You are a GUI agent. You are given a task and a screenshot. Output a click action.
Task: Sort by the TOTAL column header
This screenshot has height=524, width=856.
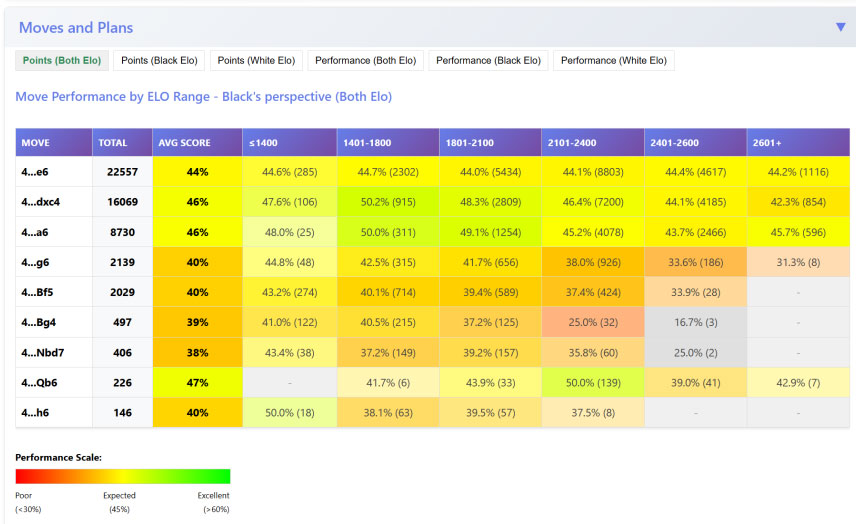click(113, 143)
